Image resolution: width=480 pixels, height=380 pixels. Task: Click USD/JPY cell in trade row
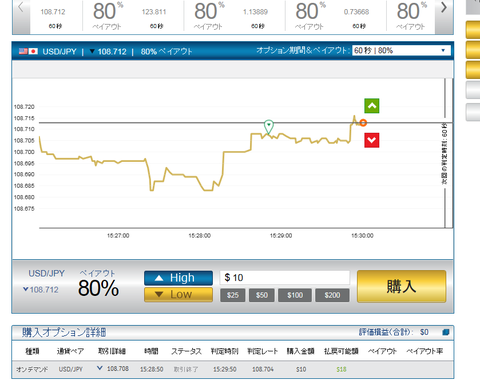[x=71, y=369]
